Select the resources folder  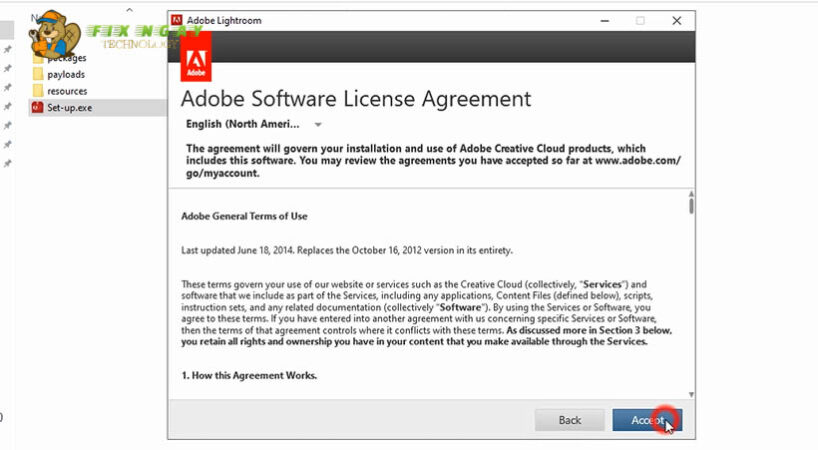(67, 91)
